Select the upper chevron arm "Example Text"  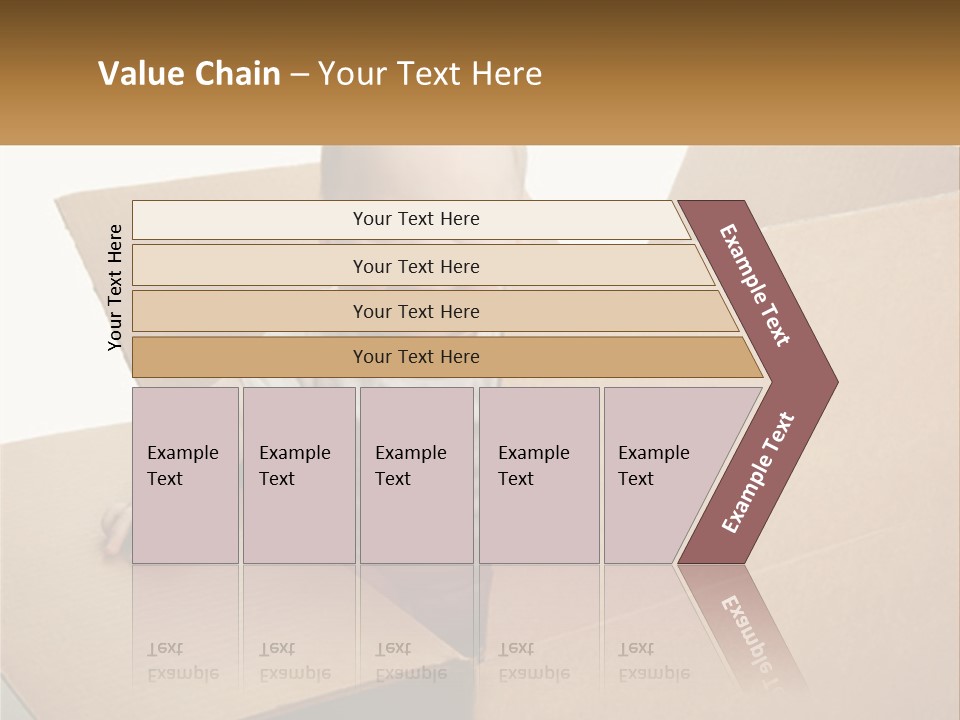point(754,285)
